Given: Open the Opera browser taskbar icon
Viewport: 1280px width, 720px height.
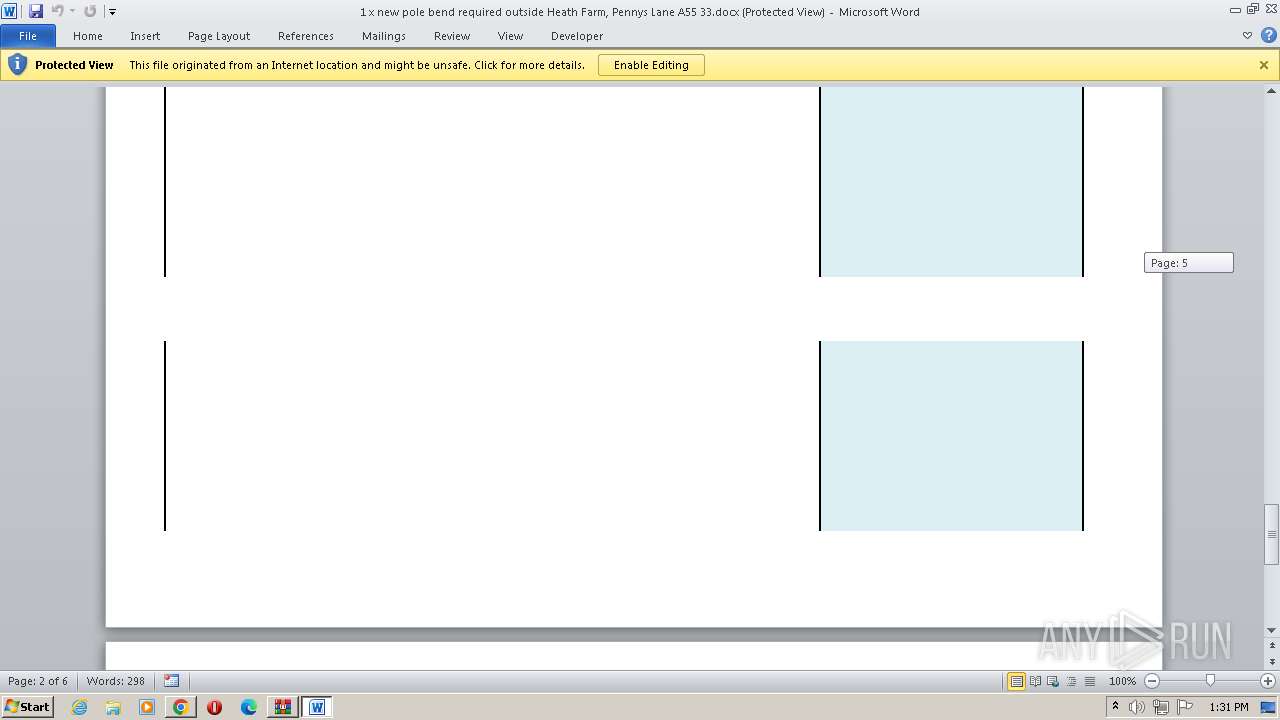Looking at the screenshot, I should point(214,707).
